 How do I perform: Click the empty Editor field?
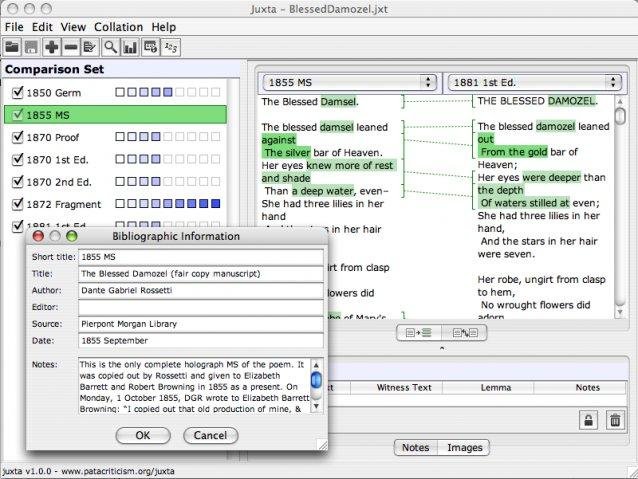[201, 307]
